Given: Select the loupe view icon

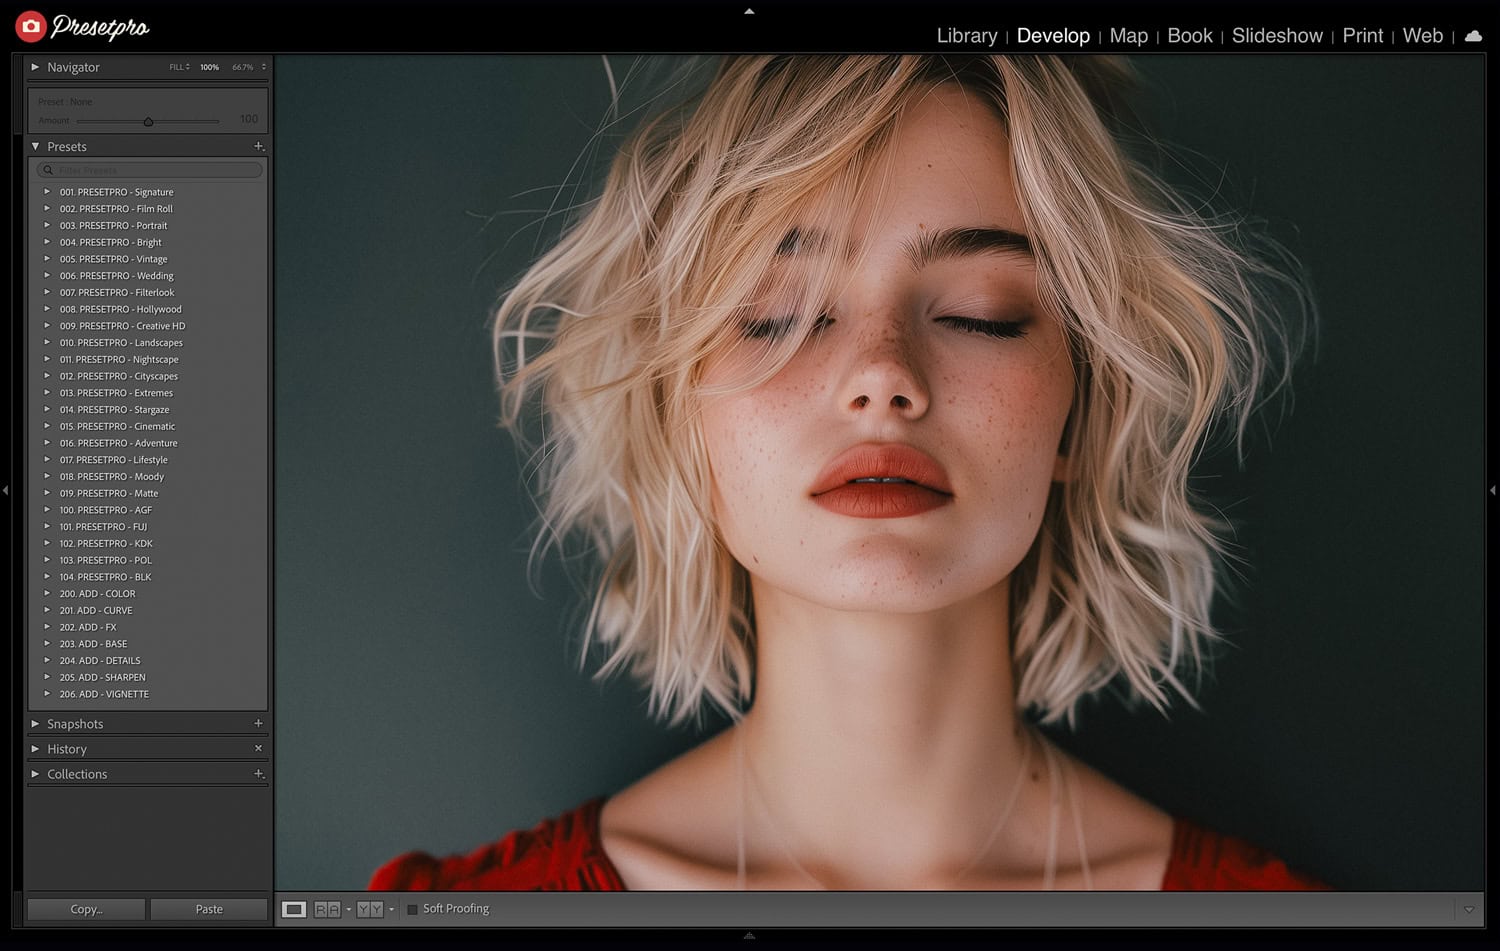Looking at the screenshot, I should coord(294,909).
